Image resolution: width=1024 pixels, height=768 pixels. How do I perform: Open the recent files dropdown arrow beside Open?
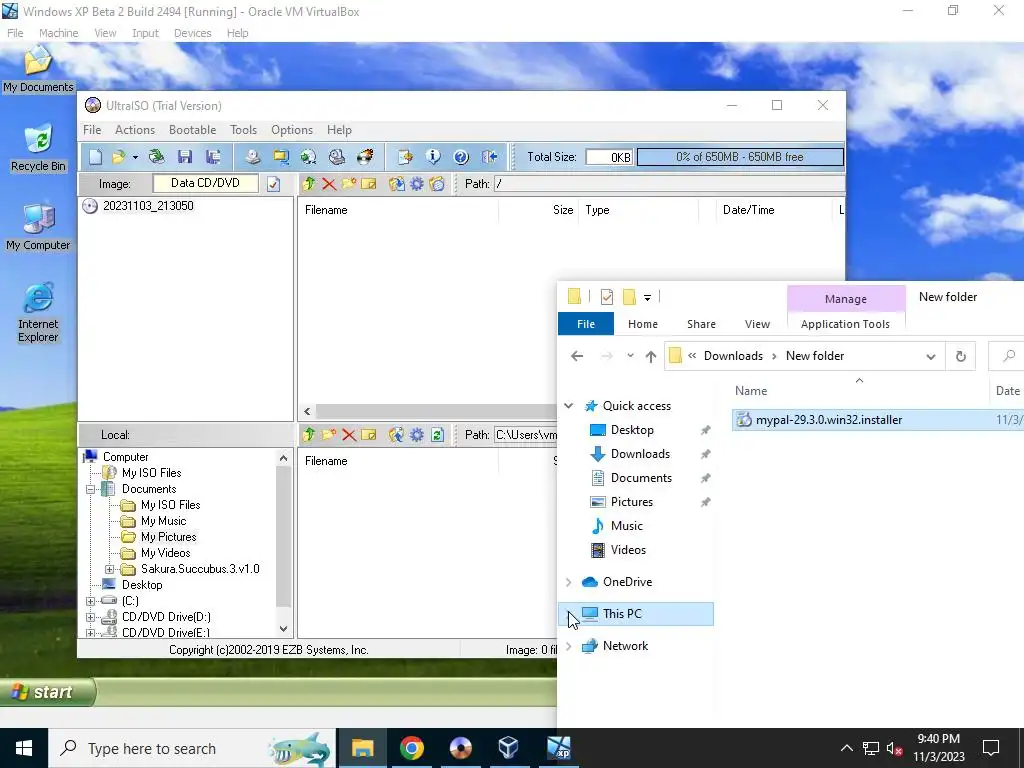[135, 157]
